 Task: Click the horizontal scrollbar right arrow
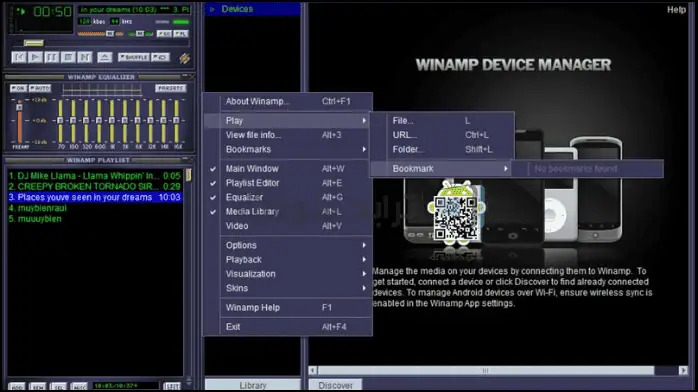pyautogui.click(x=683, y=370)
